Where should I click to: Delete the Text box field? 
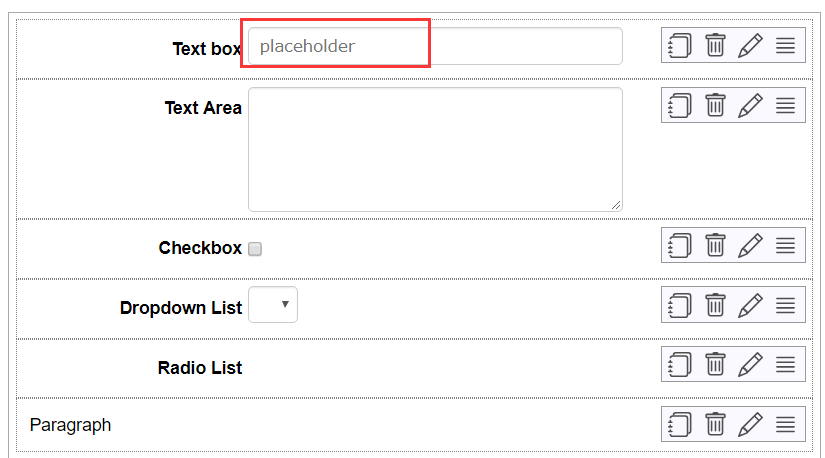pos(715,45)
